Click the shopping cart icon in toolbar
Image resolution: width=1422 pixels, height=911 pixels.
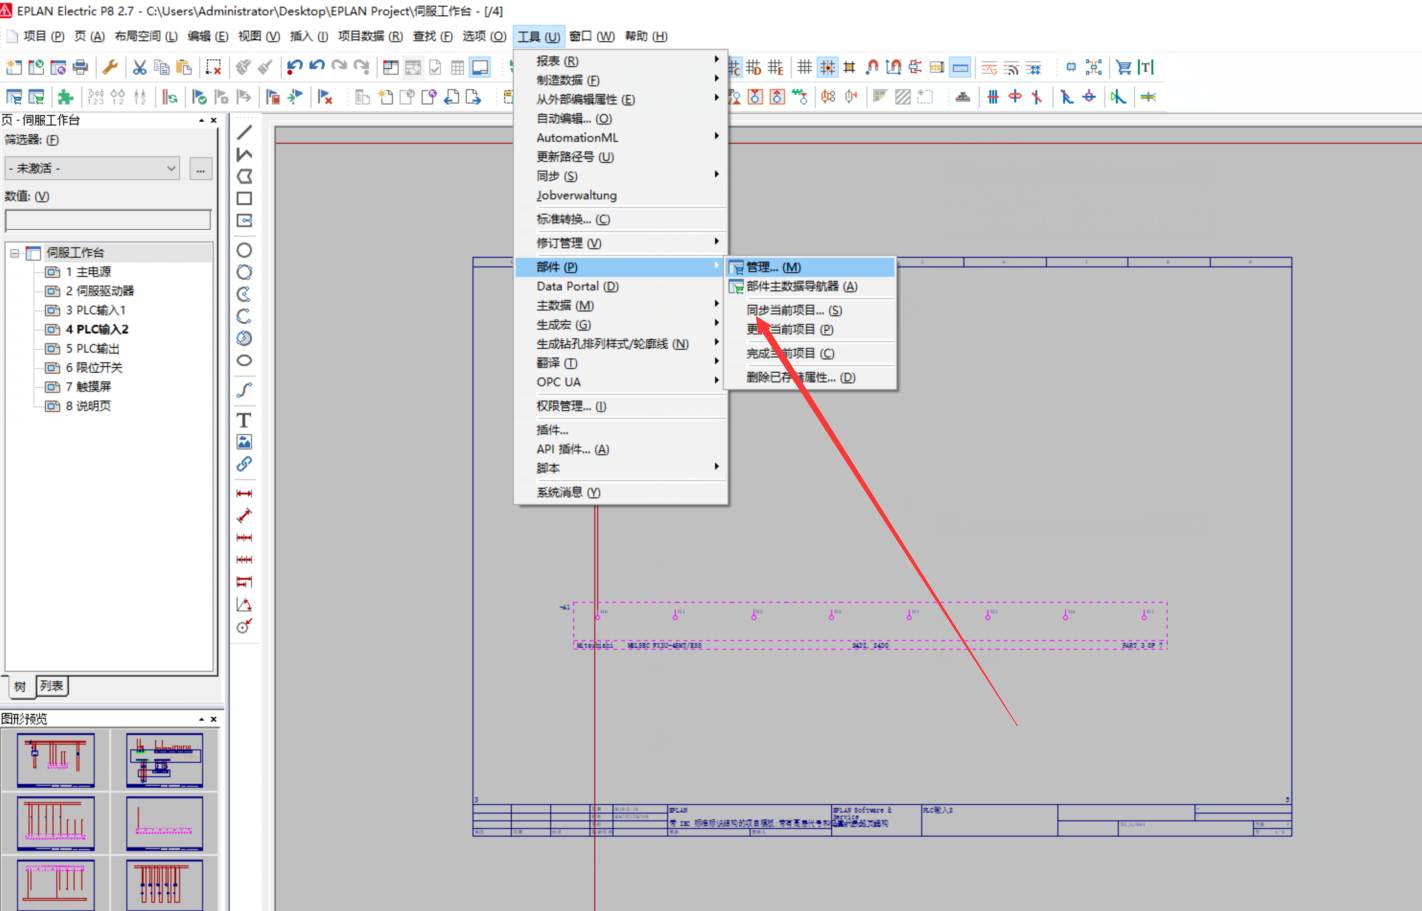coord(1124,67)
